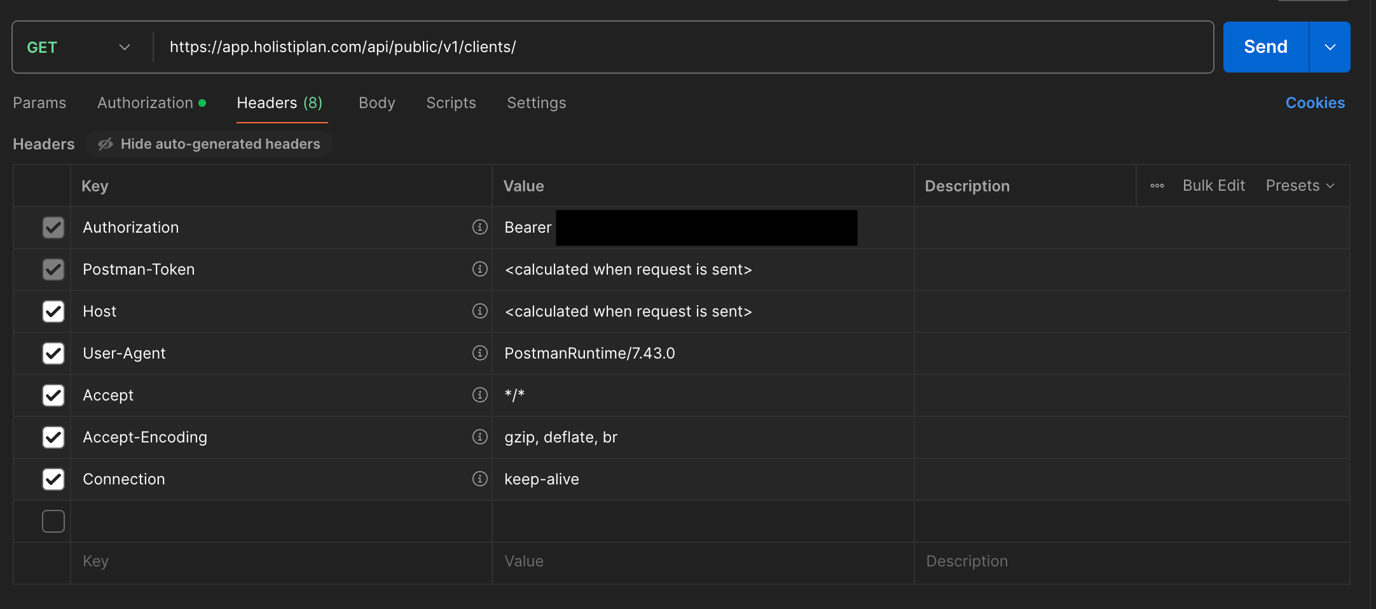Image resolution: width=1376 pixels, height=609 pixels.
Task: Click the request URL input field
Action: (x=600, y=46)
